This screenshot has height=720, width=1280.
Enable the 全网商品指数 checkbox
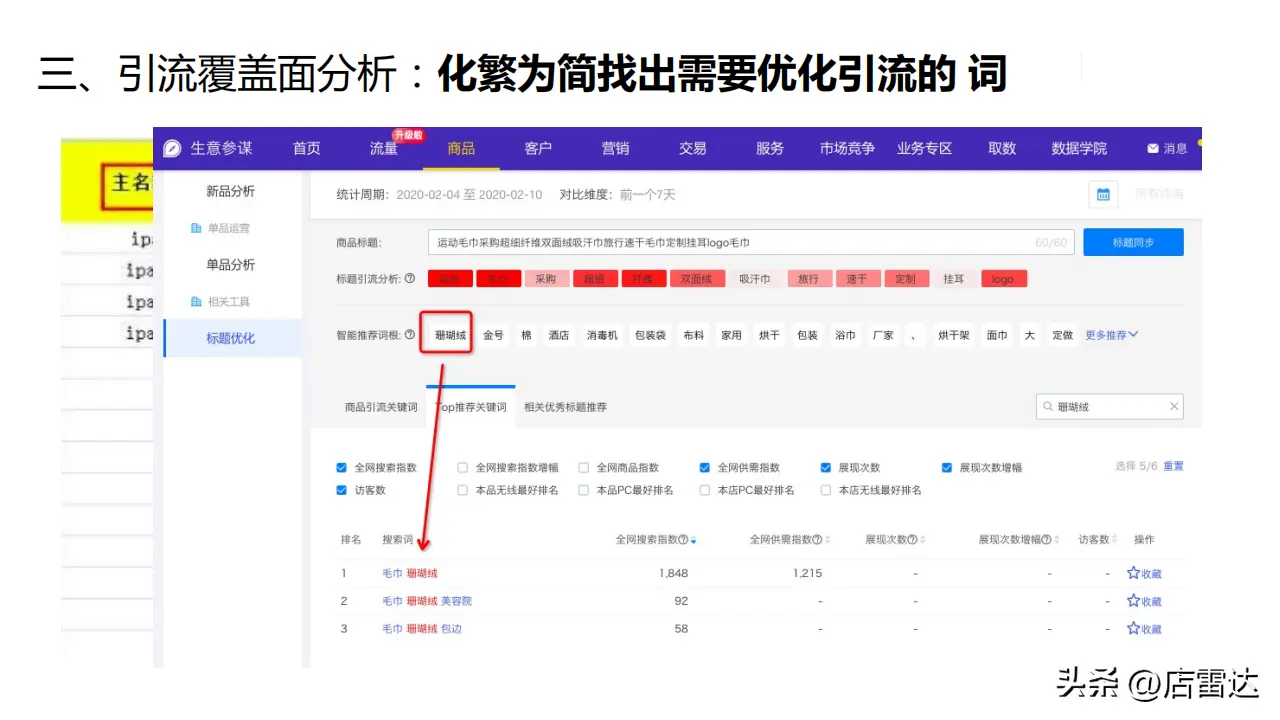point(584,467)
